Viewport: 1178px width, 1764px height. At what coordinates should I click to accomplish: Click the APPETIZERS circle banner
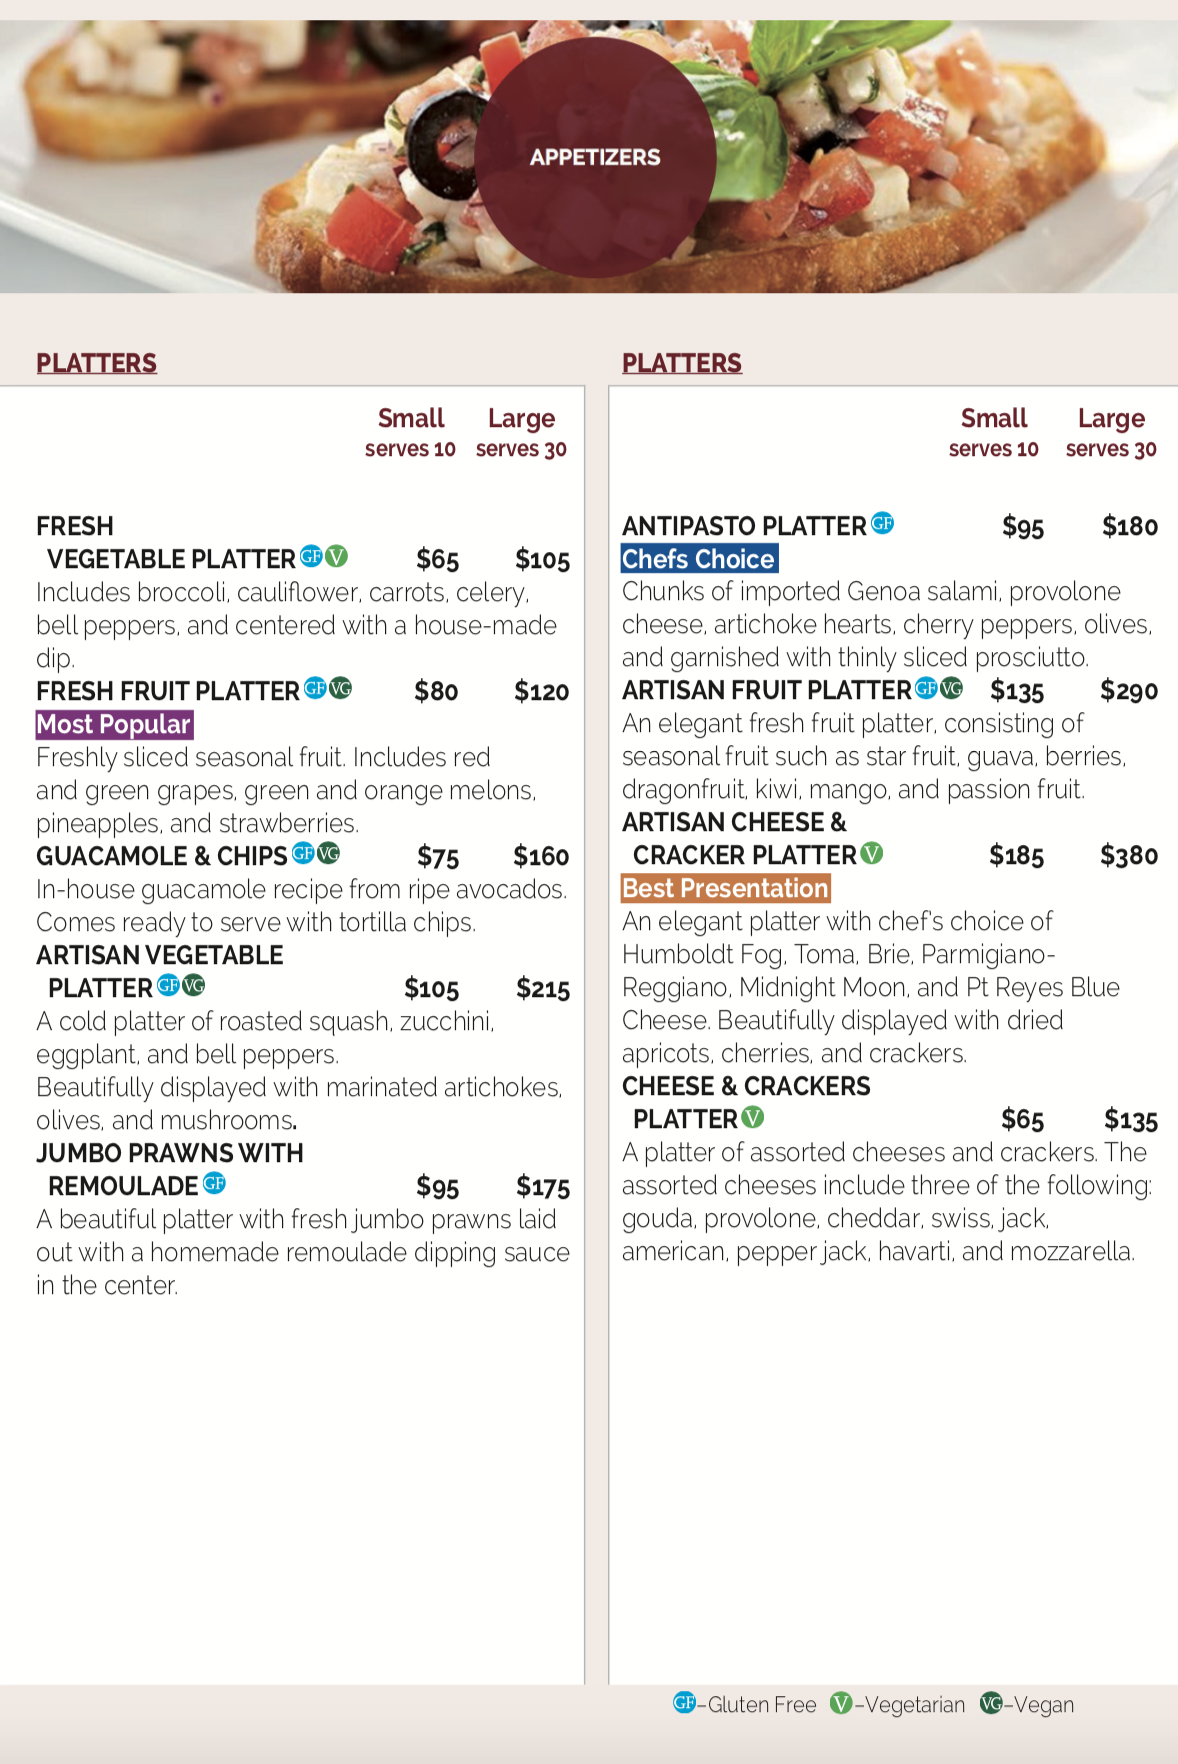[x=595, y=157]
